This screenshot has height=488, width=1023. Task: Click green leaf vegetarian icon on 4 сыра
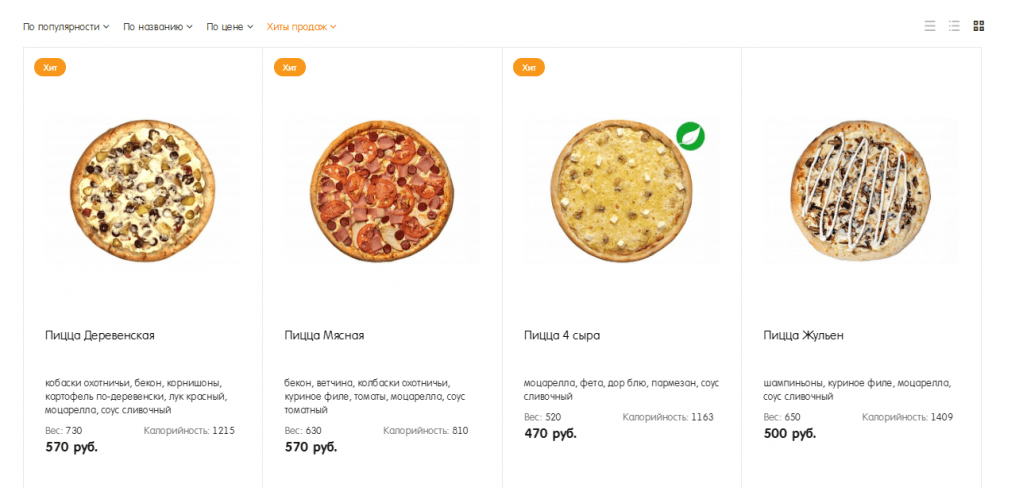pyautogui.click(x=690, y=136)
